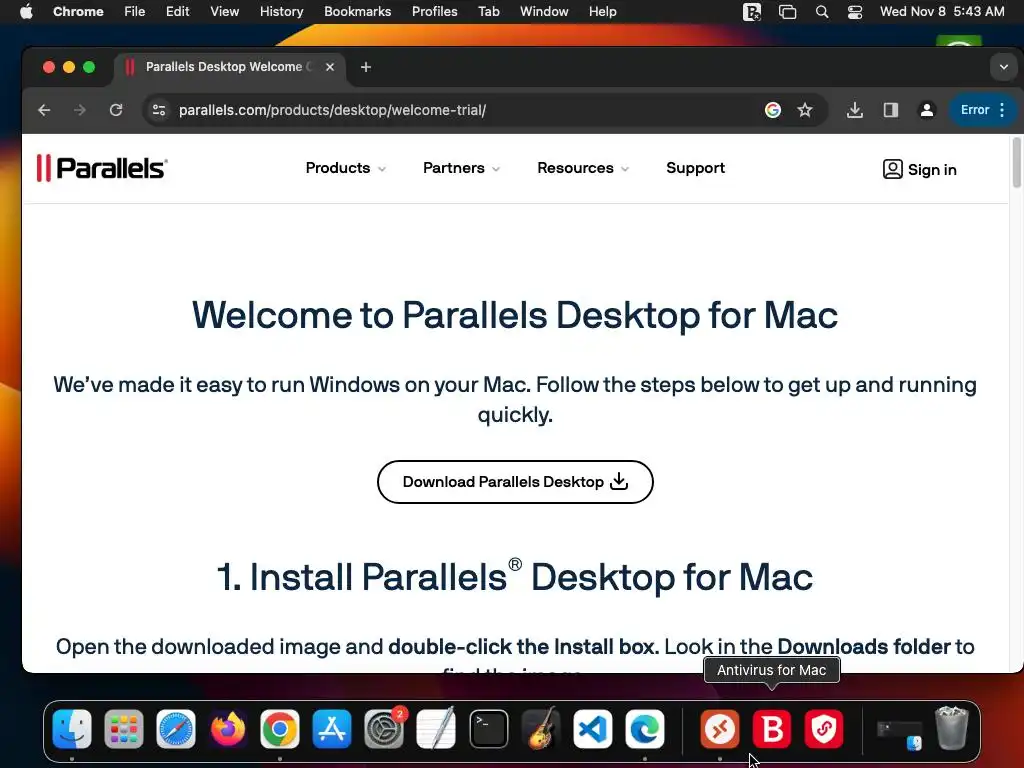The image size is (1024, 768).
Task: Click Chrome icon in the dock
Action: tap(280, 729)
